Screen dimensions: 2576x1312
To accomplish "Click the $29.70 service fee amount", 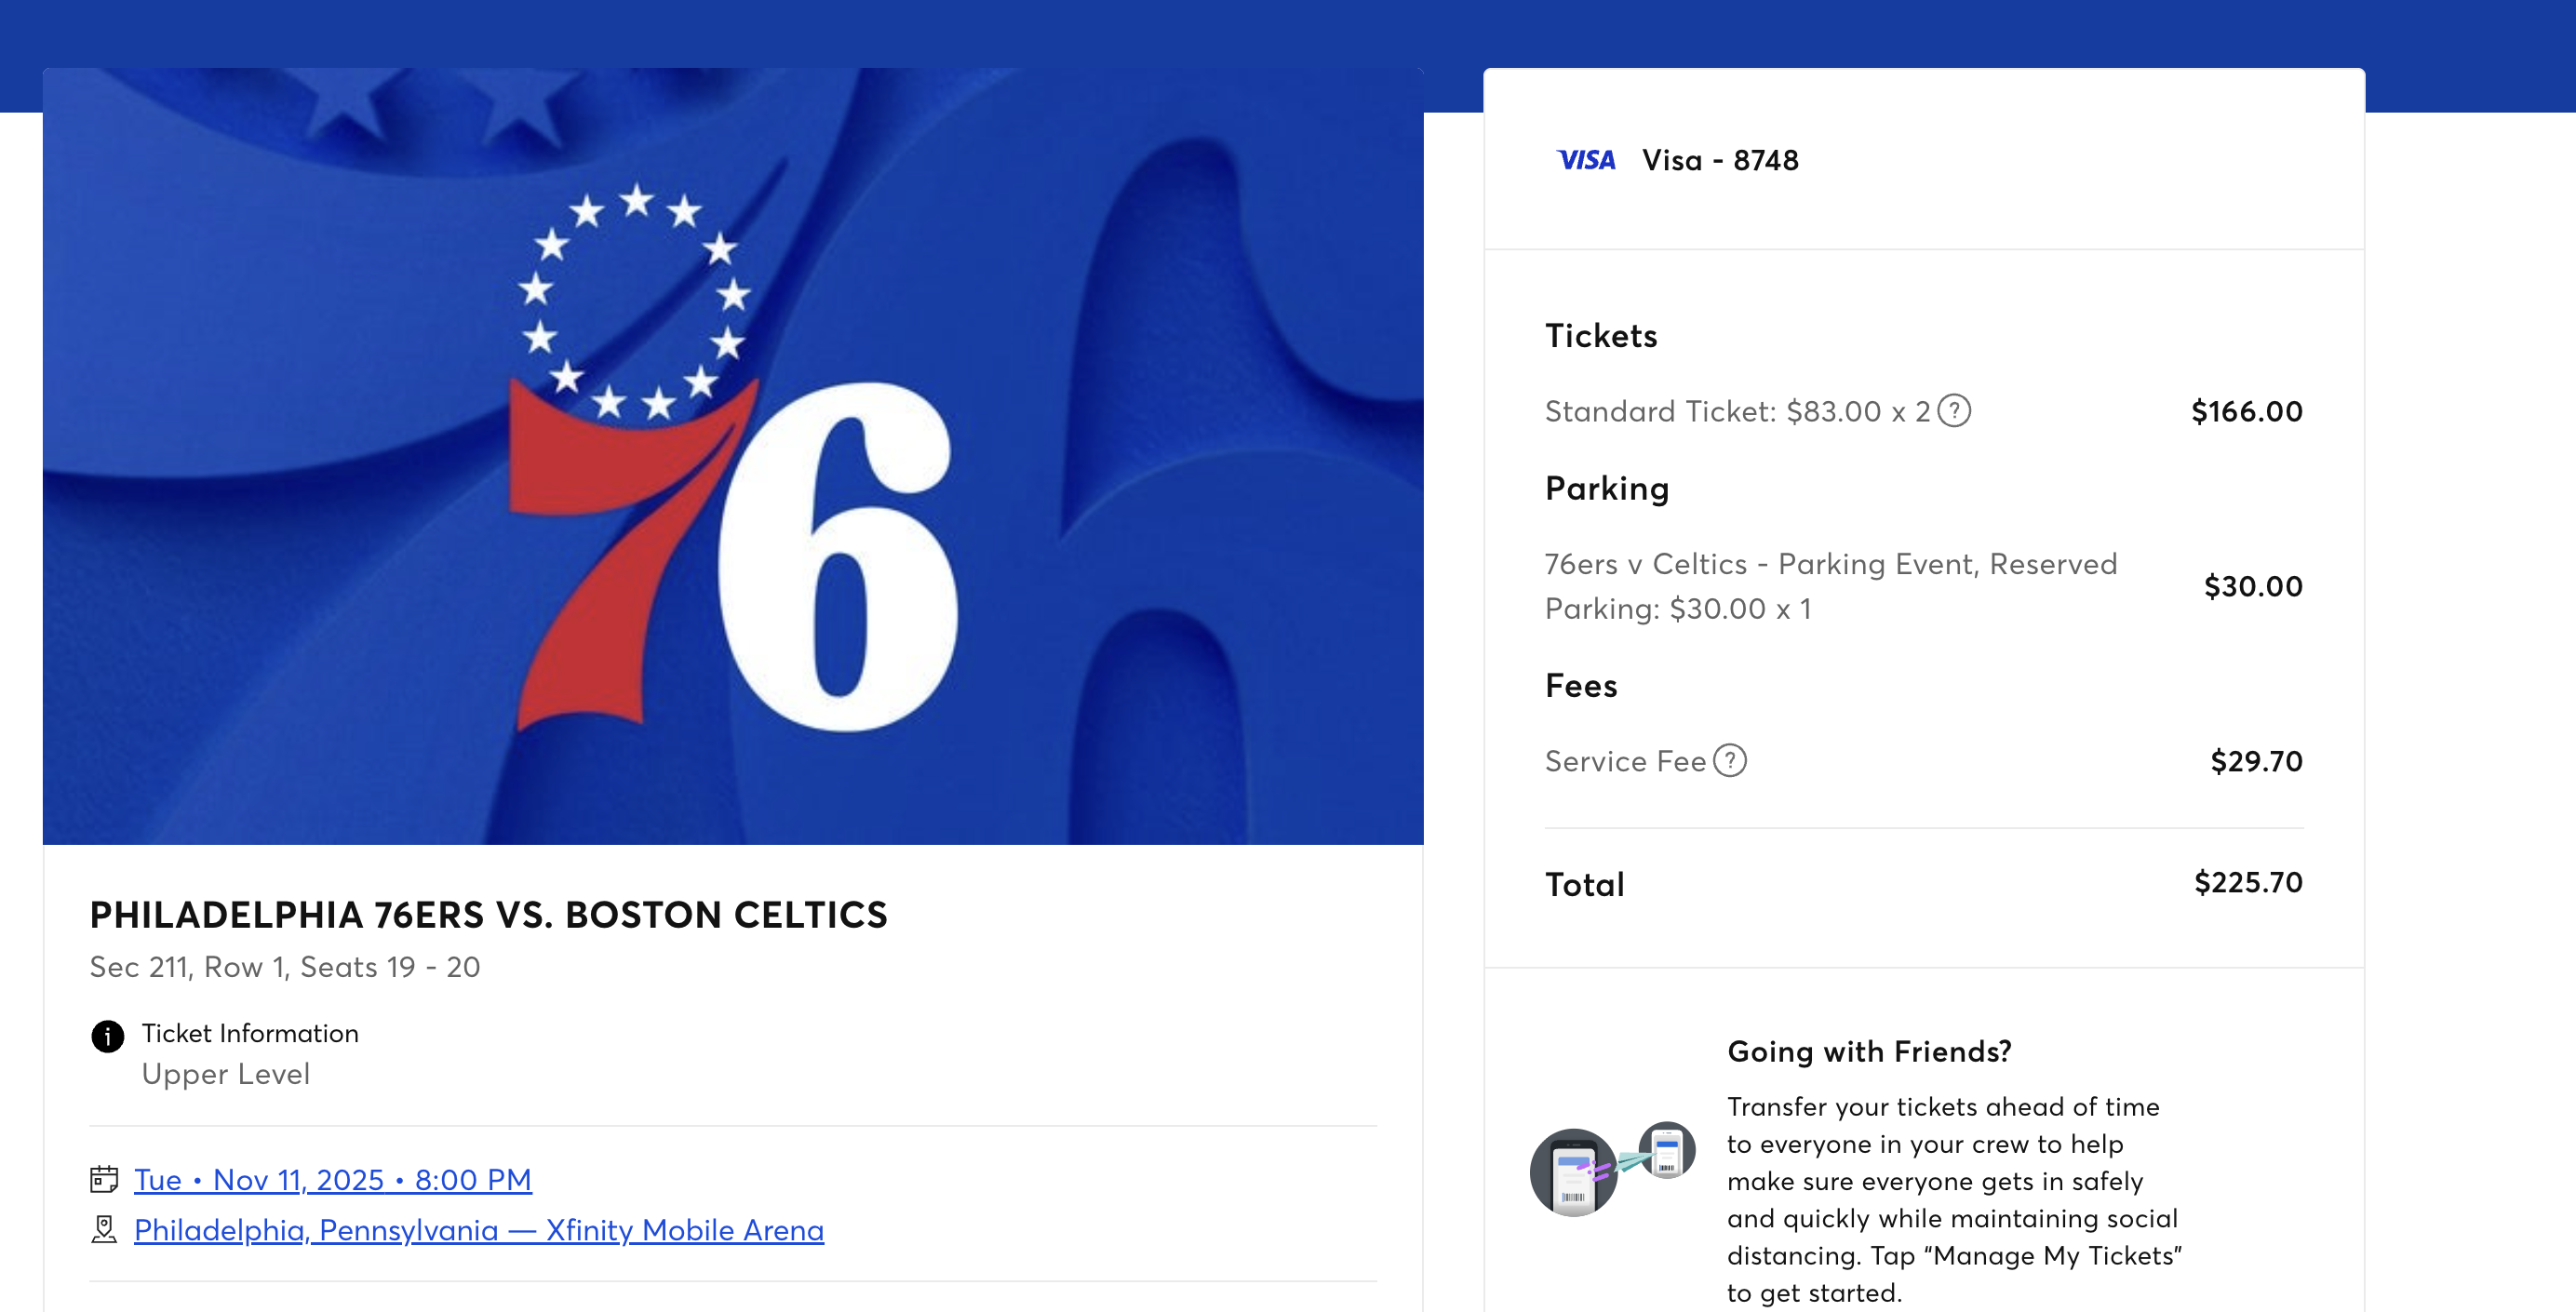I will click(x=2256, y=761).
